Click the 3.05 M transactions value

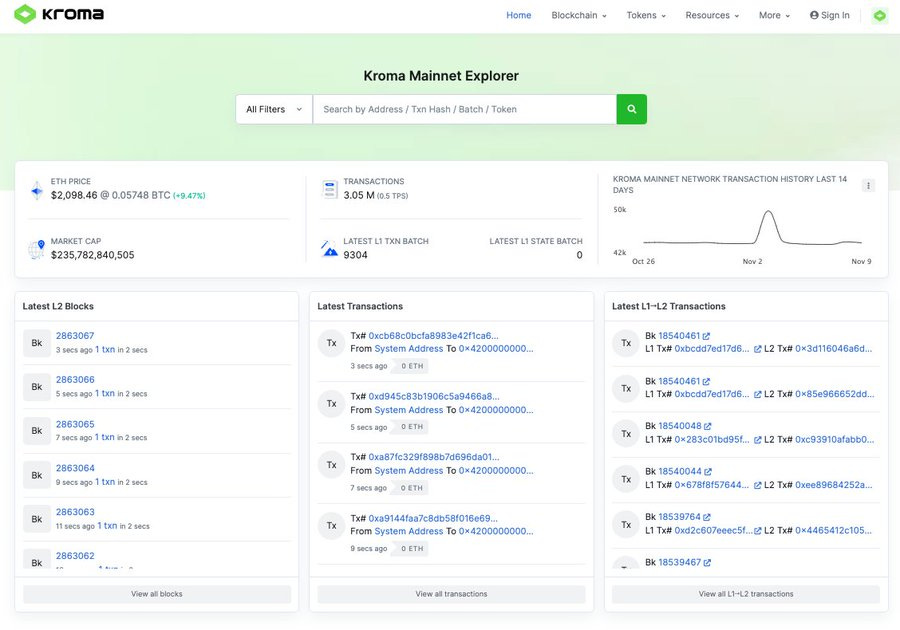click(x=359, y=195)
